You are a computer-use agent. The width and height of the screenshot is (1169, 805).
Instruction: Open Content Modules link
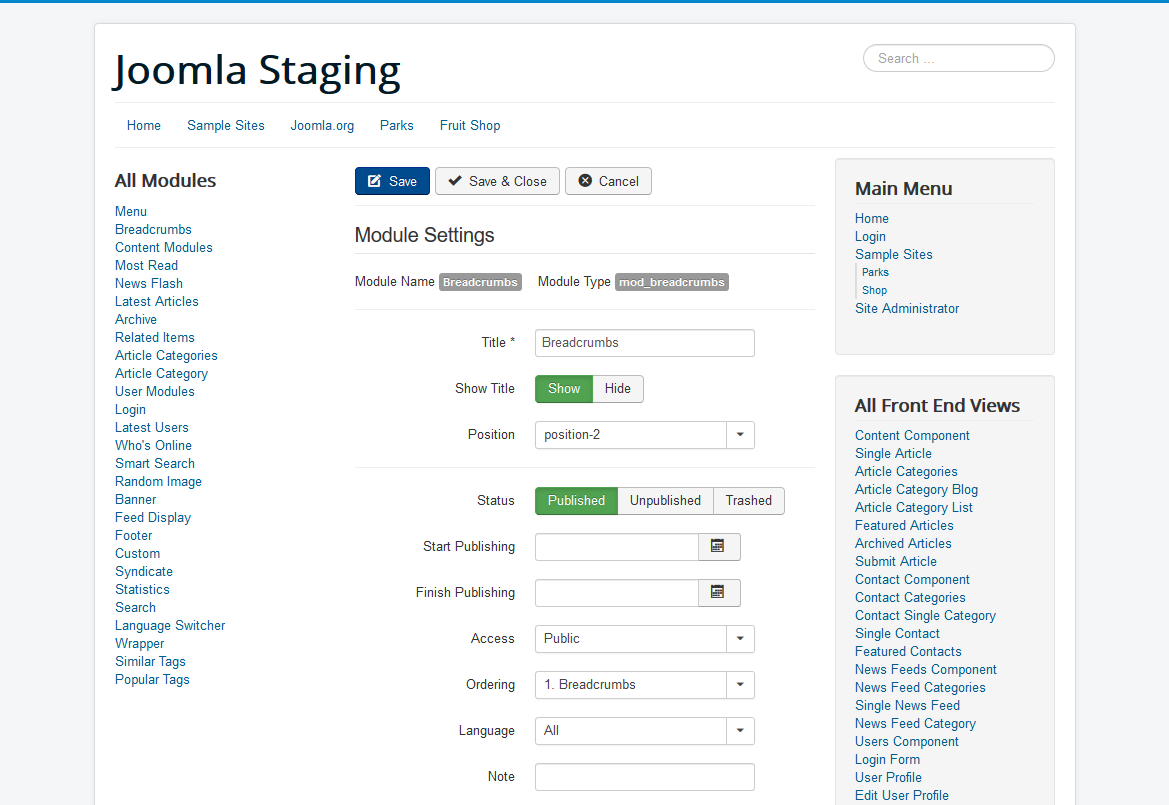tap(163, 247)
